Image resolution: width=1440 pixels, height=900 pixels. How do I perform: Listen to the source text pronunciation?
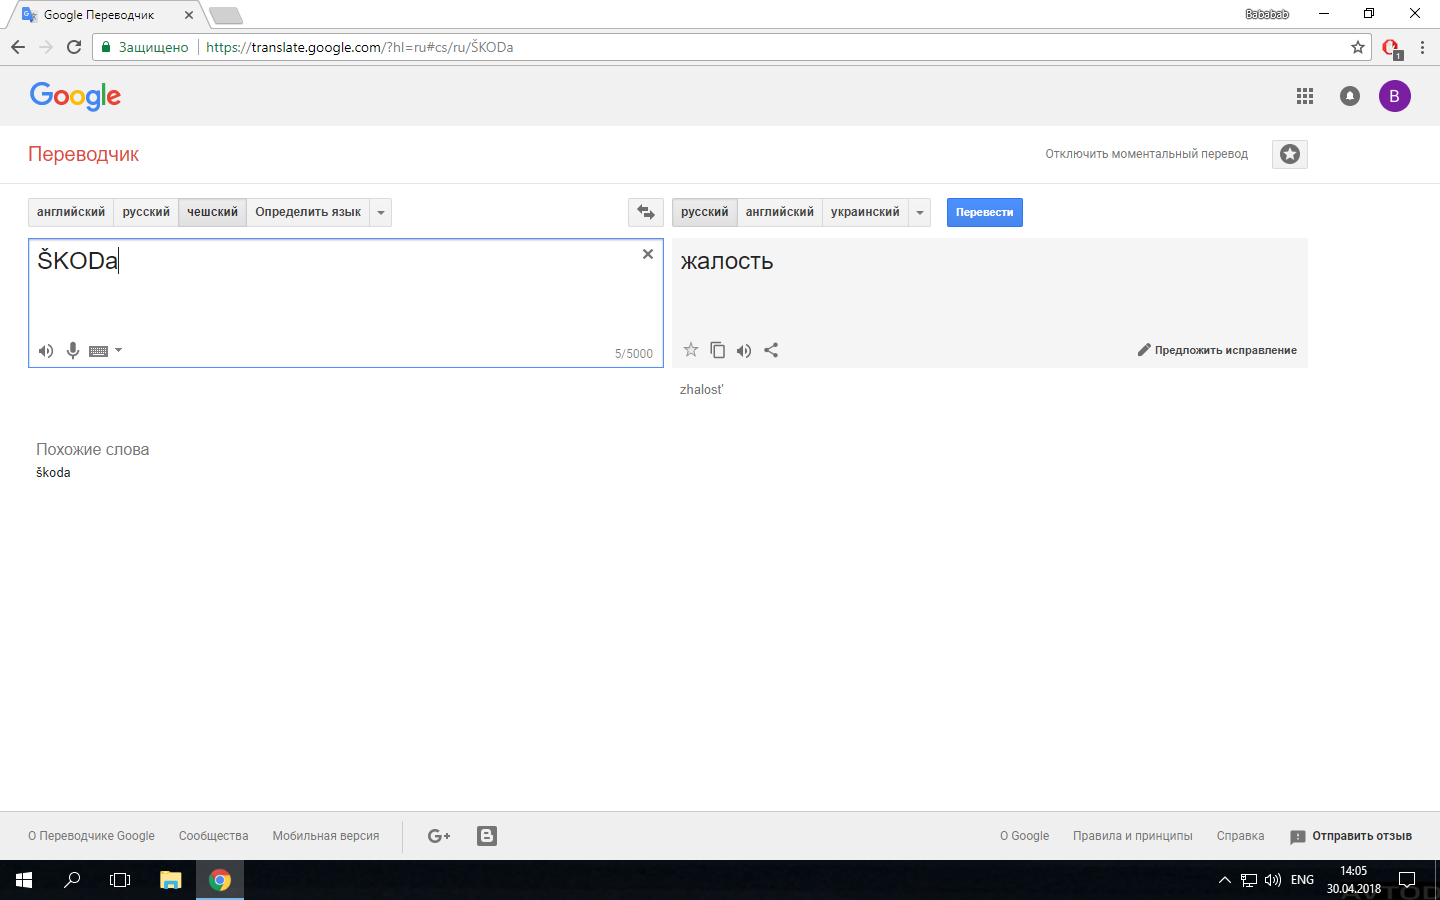(x=46, y=351)
